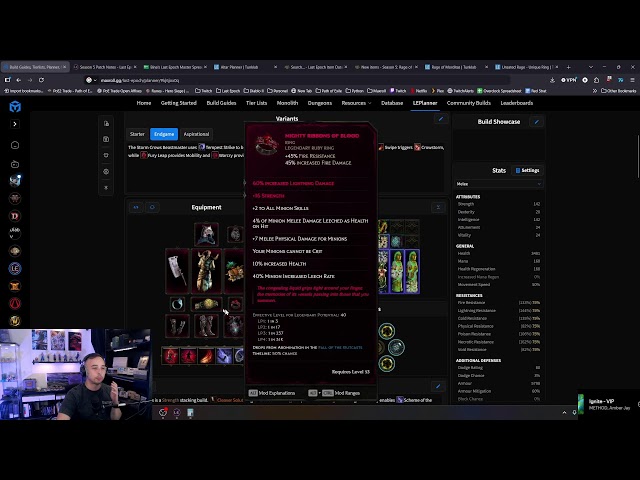This screenshot has width=640, height=480.
Task: Select the boots equipment slot
Action: 206,326
